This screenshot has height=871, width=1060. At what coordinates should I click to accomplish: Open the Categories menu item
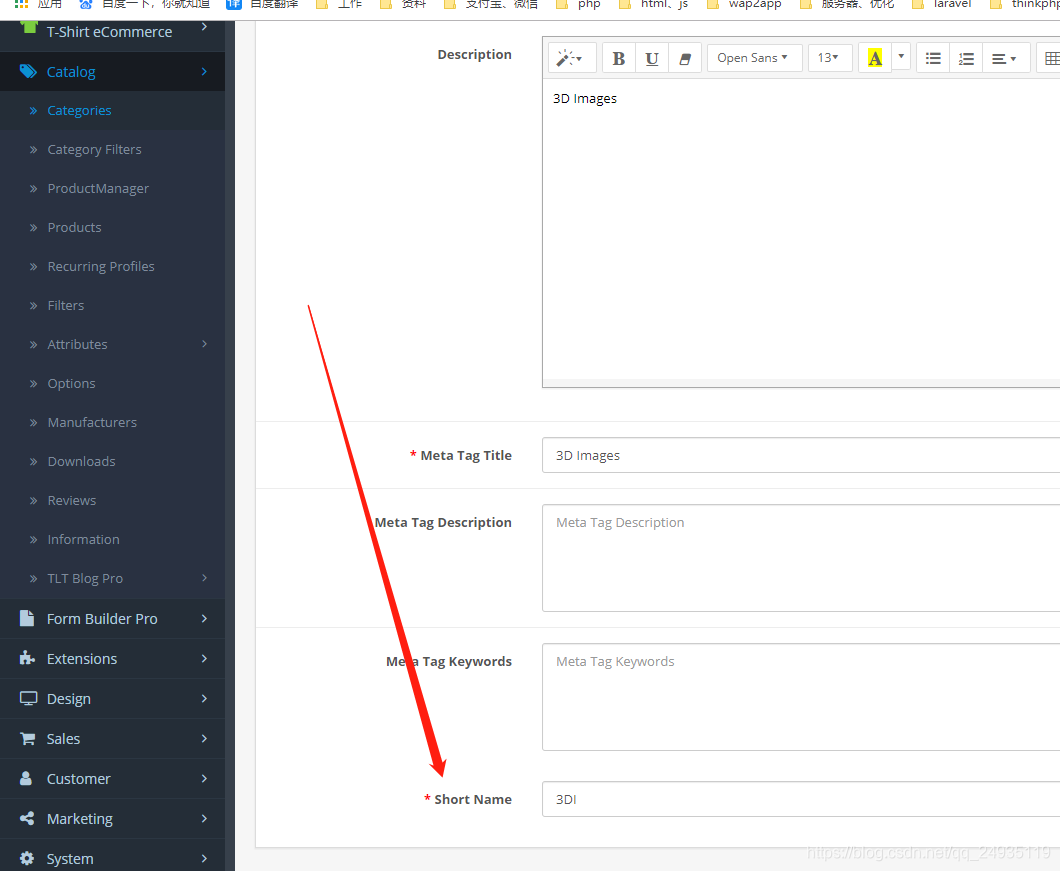click(79, 110)
